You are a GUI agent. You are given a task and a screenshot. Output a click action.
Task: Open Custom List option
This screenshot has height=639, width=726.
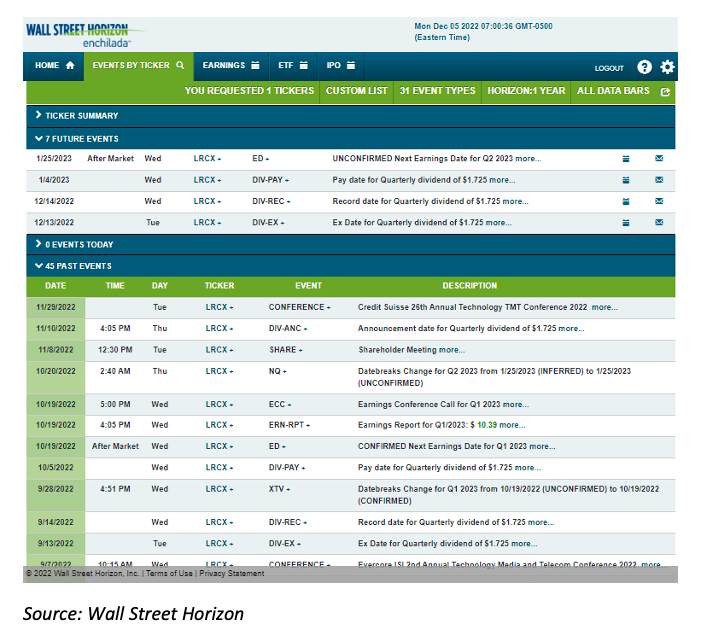tap(357, 91)
